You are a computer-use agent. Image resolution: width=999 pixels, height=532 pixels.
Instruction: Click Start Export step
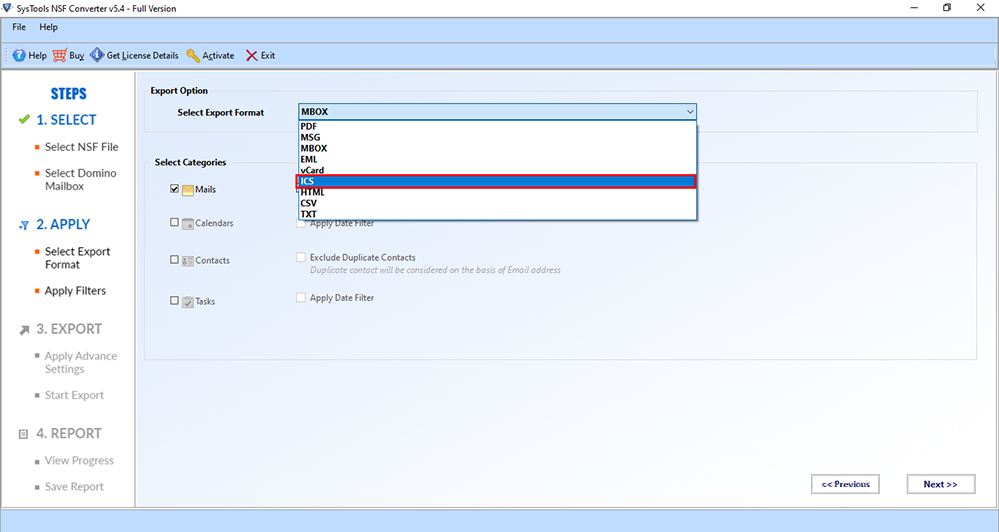(x=74, y=395)
